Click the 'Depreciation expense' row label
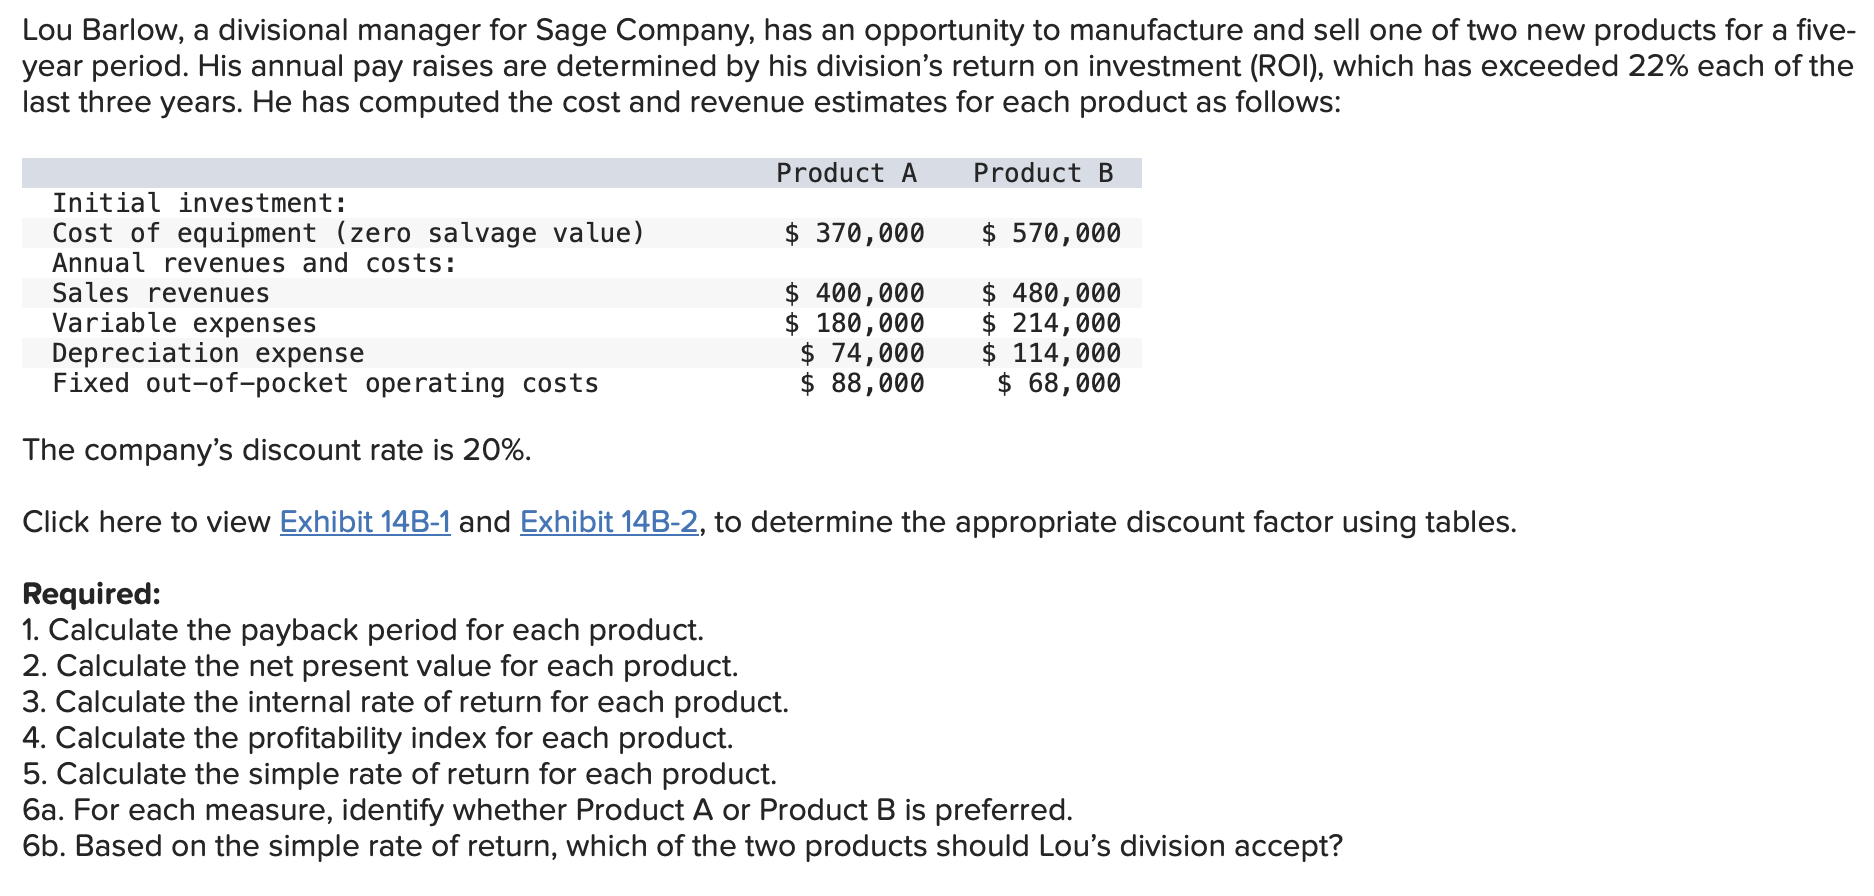The width and height of the screenshot is (1874, 896). coord(208,353)
